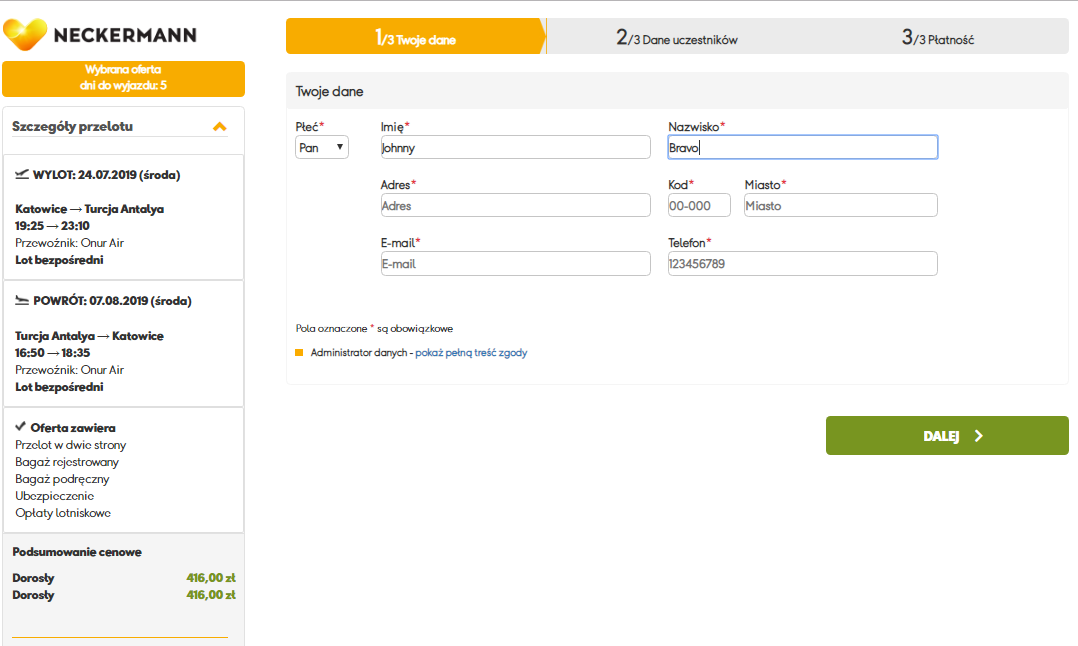
Task: Click Bagaż podręczny in offer list
Action: (x=62, y=479)
